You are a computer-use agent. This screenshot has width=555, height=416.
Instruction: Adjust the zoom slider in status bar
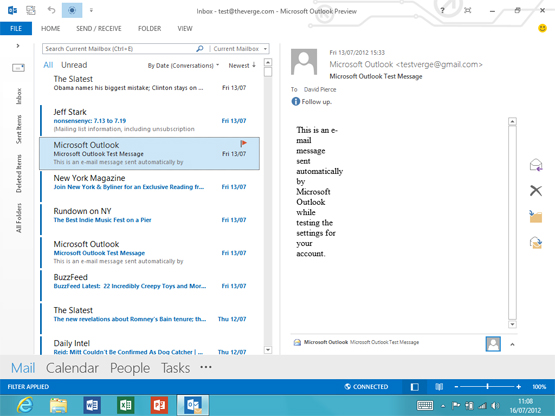(x=487, y=387)
